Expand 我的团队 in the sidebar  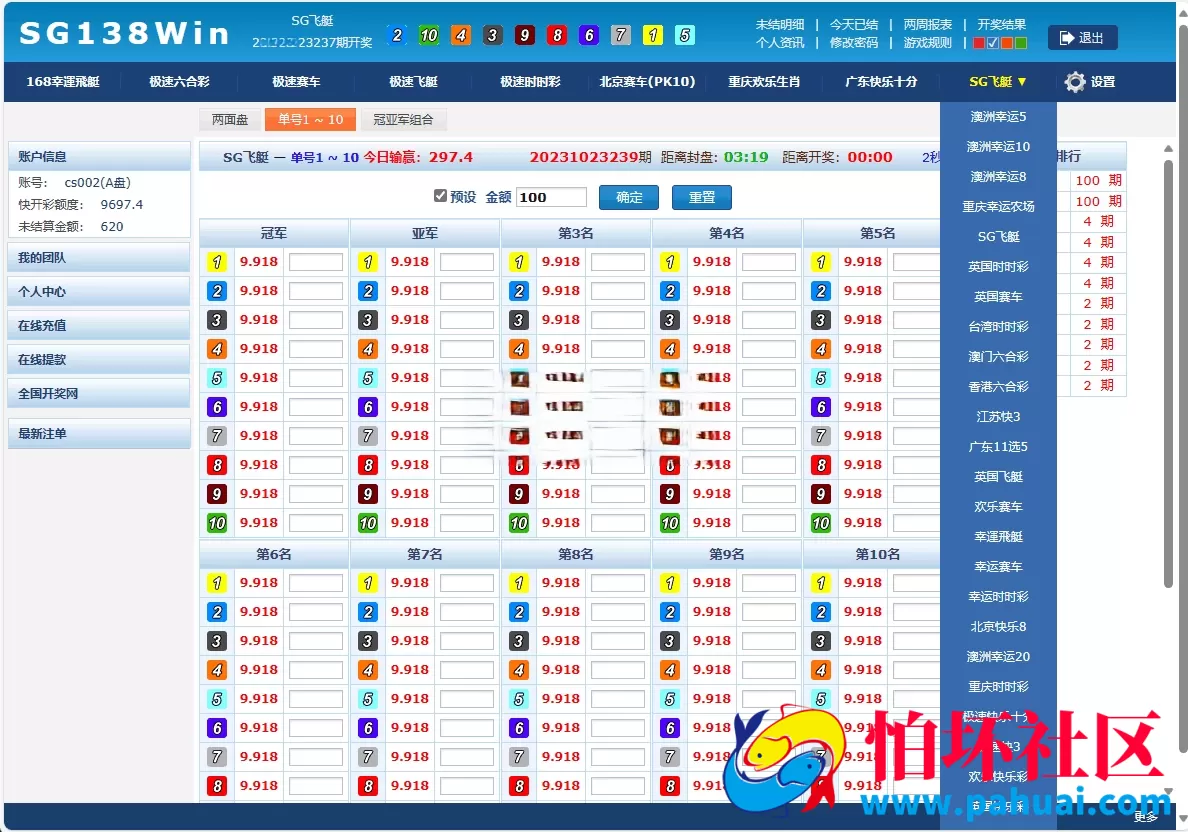tap(98, 258)
